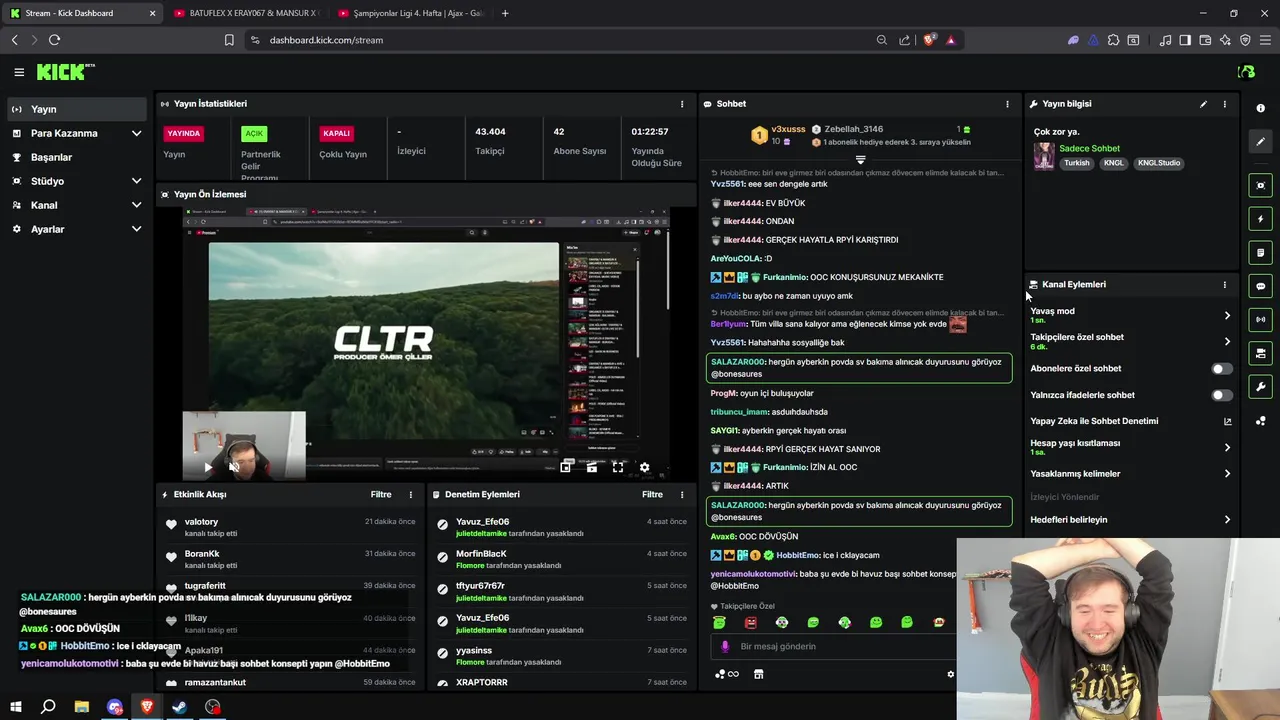
Task: Open Steam from the taskbar
Action: point(179,707)
